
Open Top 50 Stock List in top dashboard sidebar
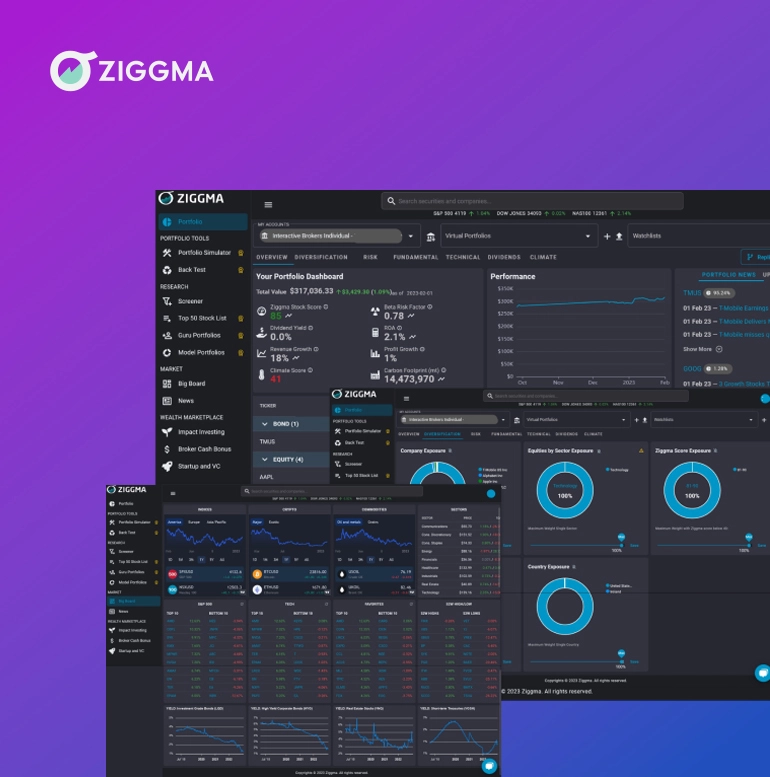(x=202, y=318)
